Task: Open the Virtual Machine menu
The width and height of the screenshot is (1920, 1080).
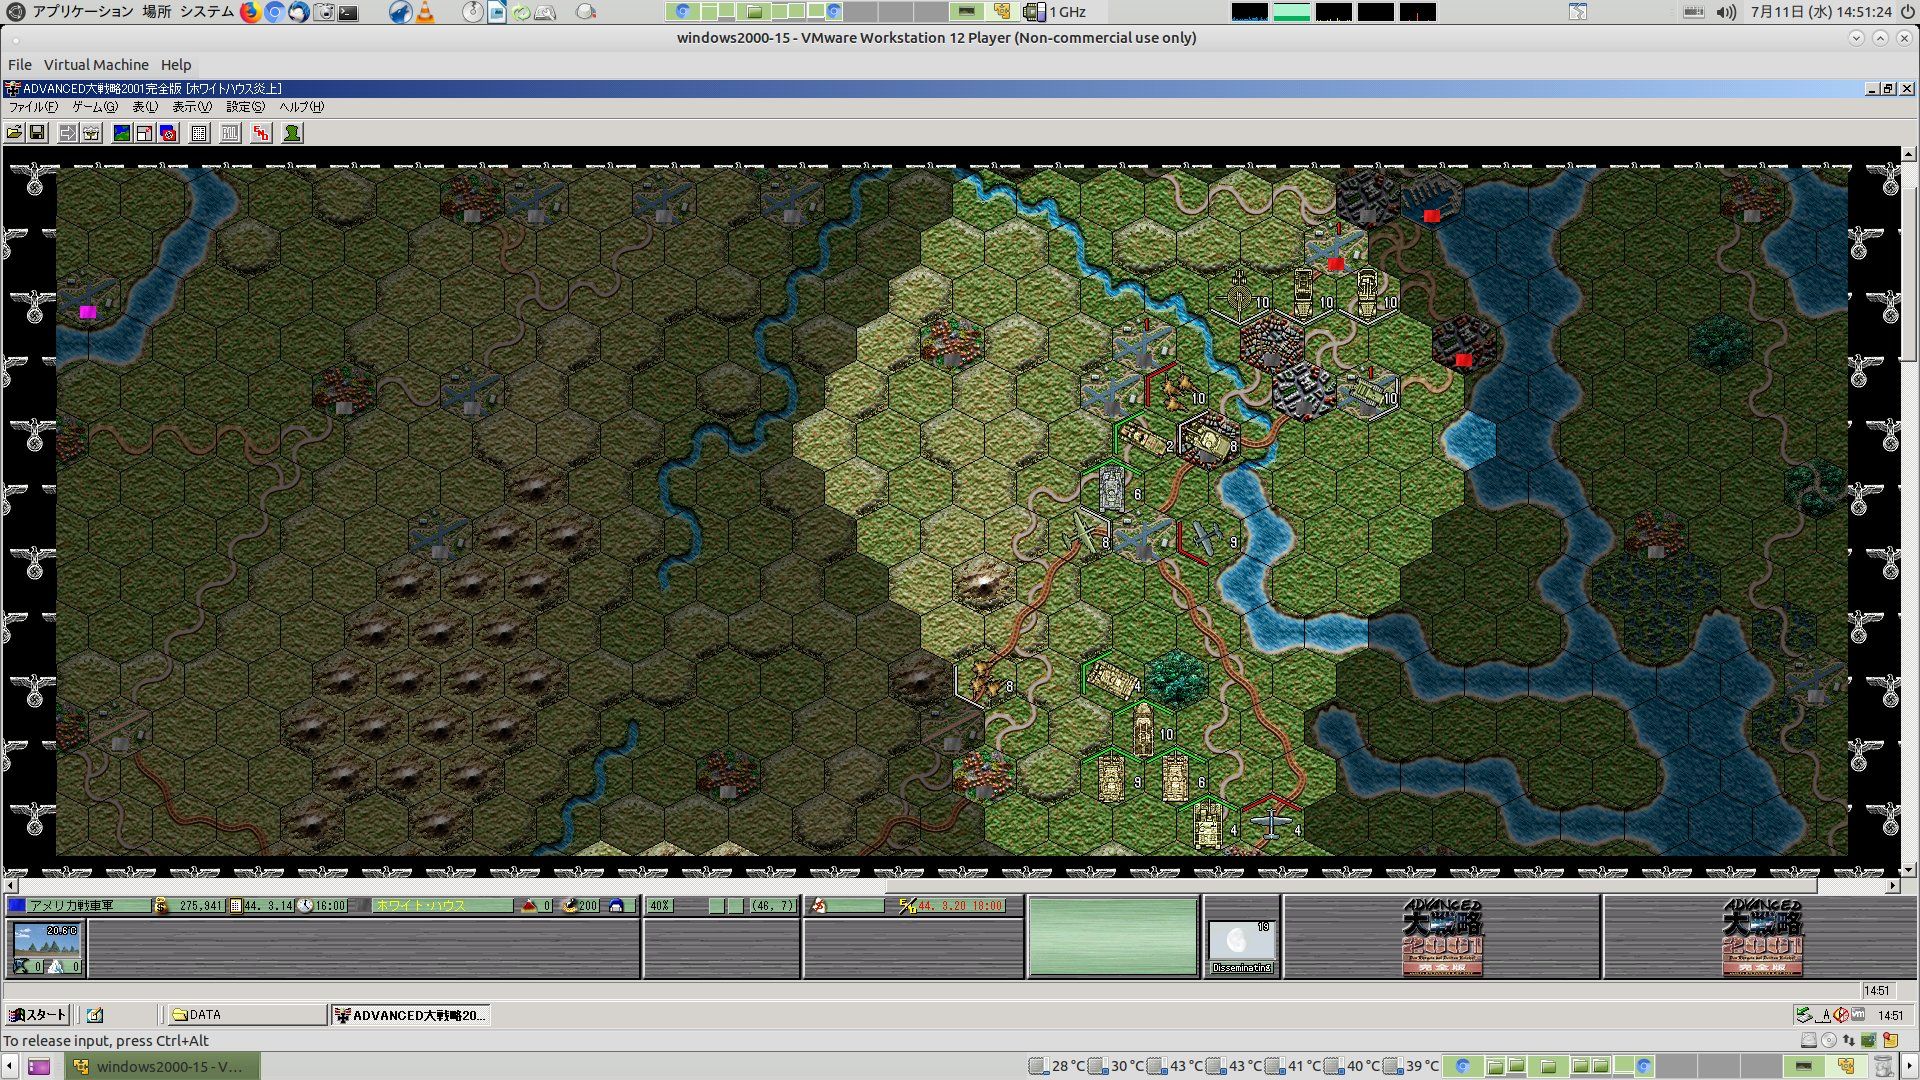Action: pyautogui.click(x=96, y=65)
